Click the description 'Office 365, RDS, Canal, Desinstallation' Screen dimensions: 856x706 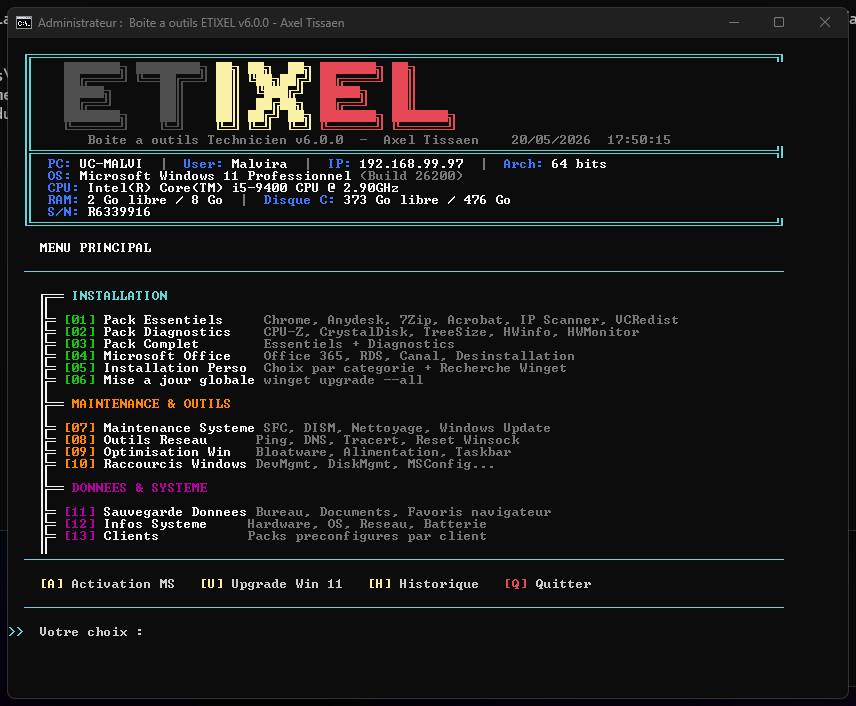tap(419, 356)
